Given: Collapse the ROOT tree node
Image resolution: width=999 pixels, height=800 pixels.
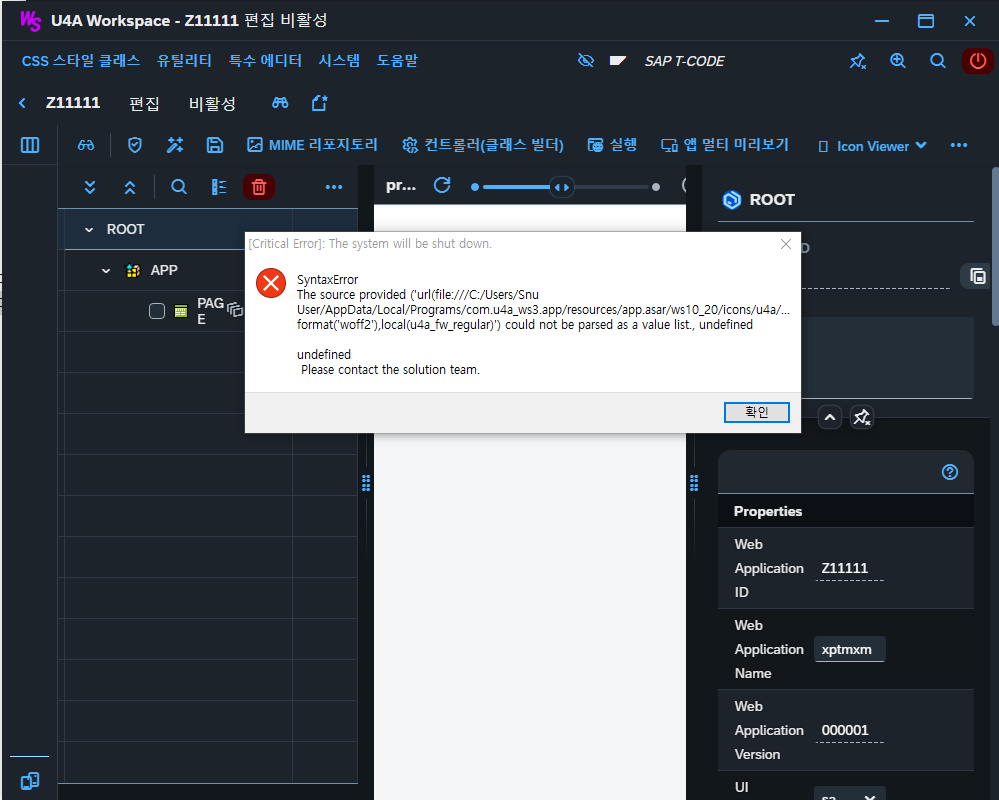Looking at the screenshot, I should 88,229.
